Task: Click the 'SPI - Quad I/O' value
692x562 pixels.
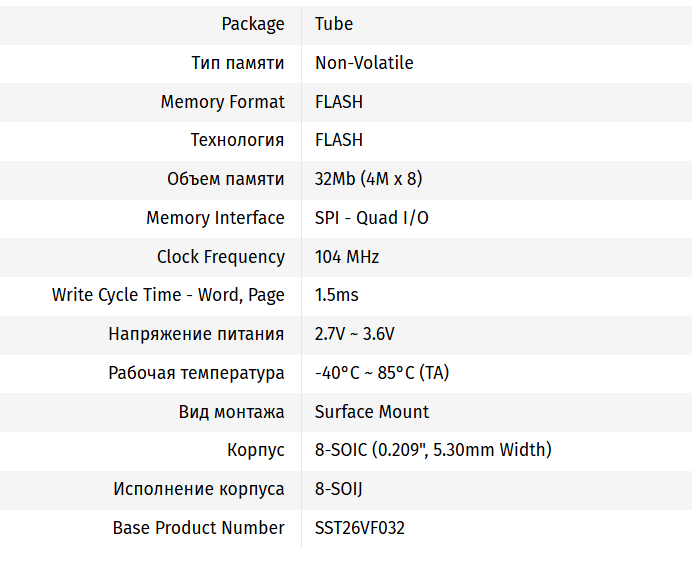Action: pyautogui.click(x=371, y=218)
